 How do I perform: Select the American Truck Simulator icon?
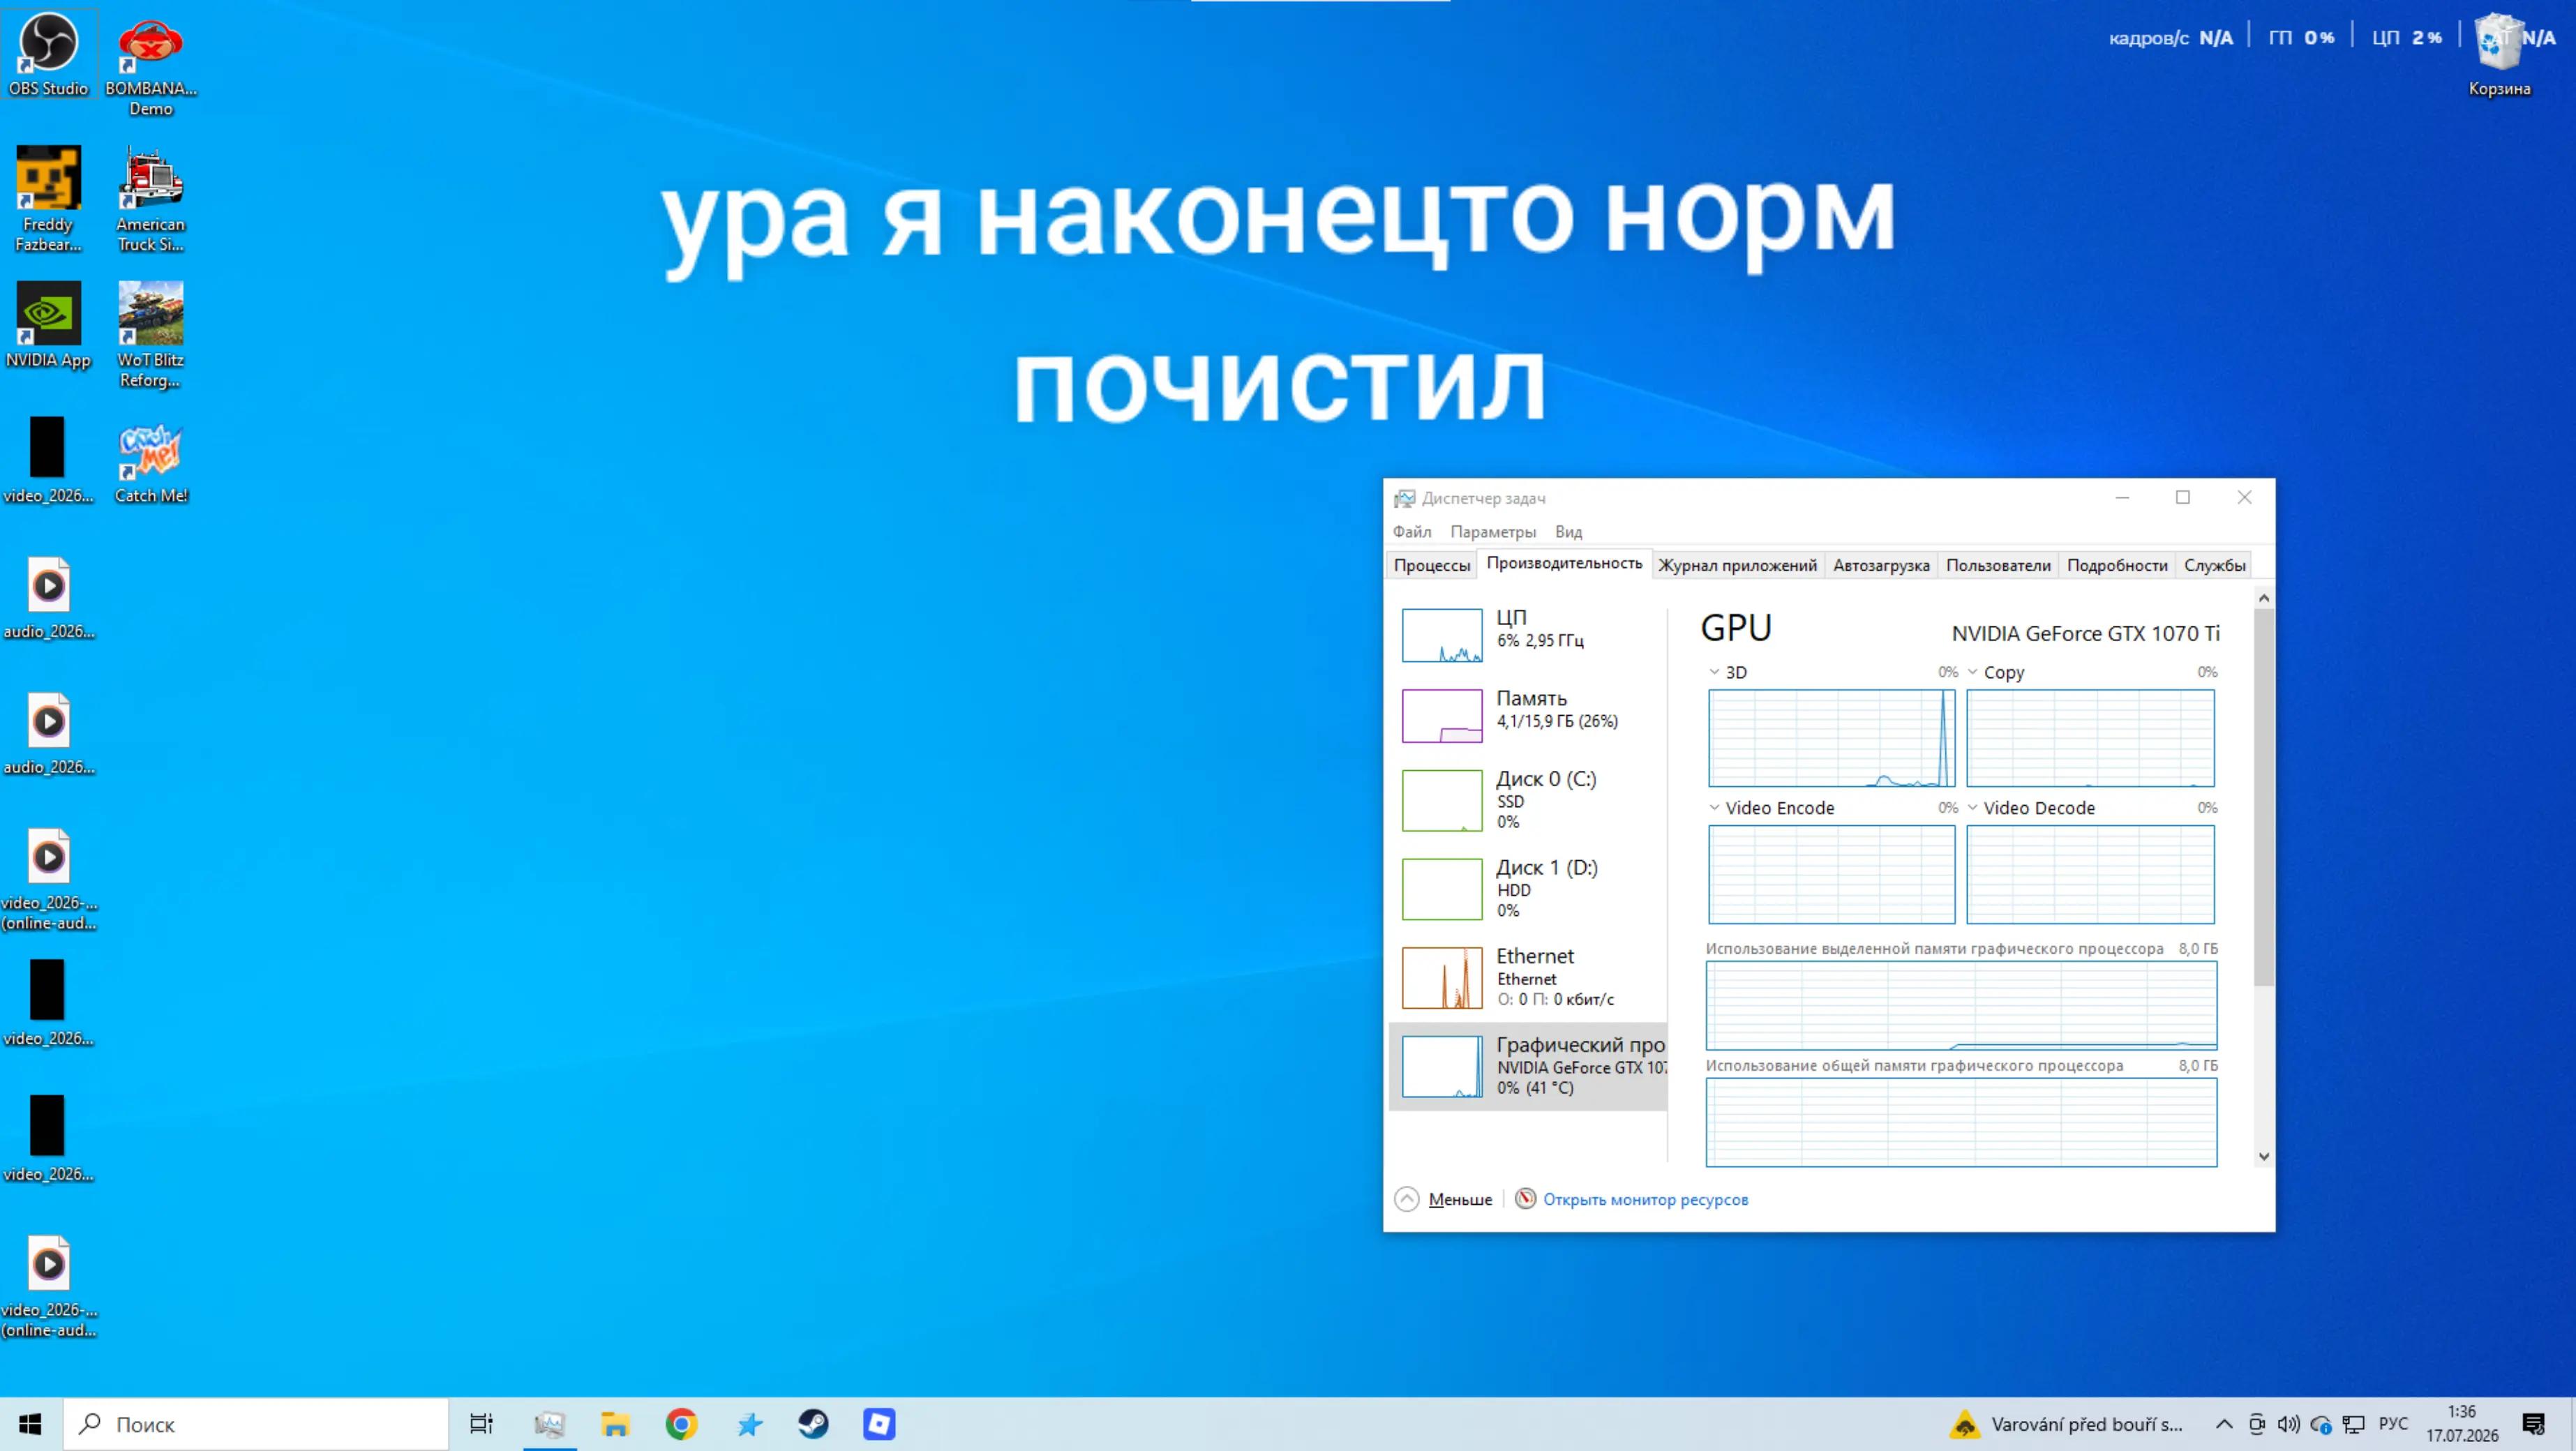pos(150,199)
